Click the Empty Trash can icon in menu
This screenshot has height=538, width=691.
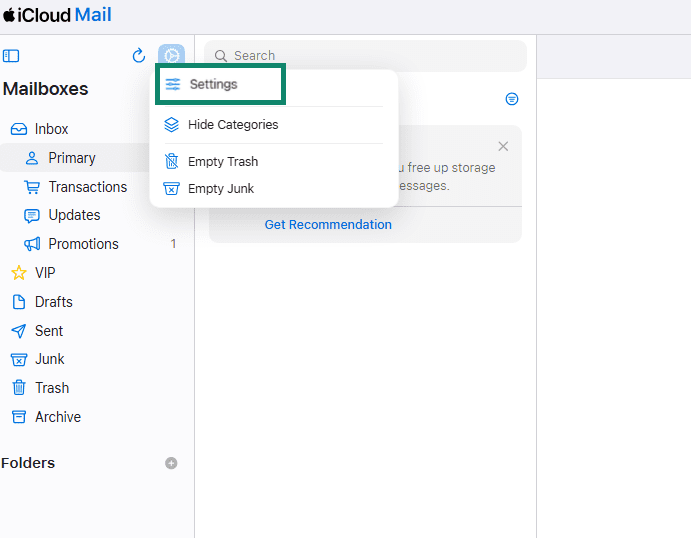(171, 161)
